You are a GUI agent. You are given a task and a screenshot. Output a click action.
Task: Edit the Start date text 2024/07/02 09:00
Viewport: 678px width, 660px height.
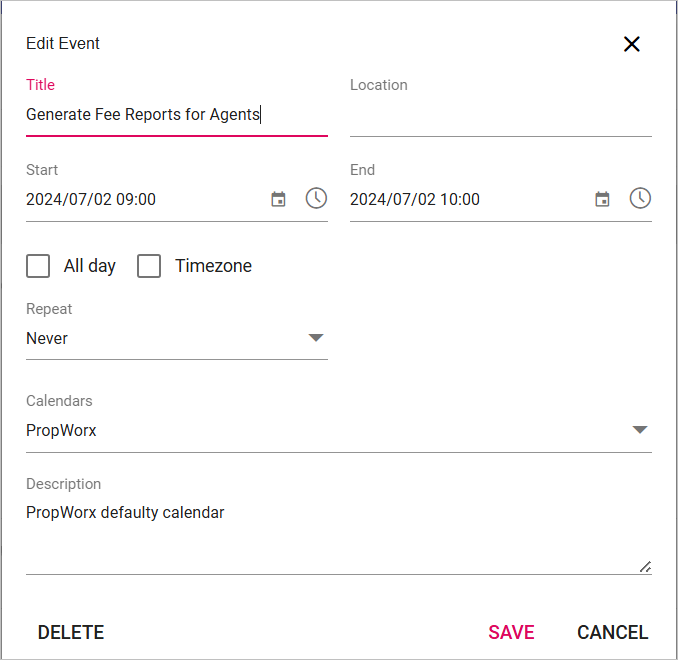click(x=91, y=199)
